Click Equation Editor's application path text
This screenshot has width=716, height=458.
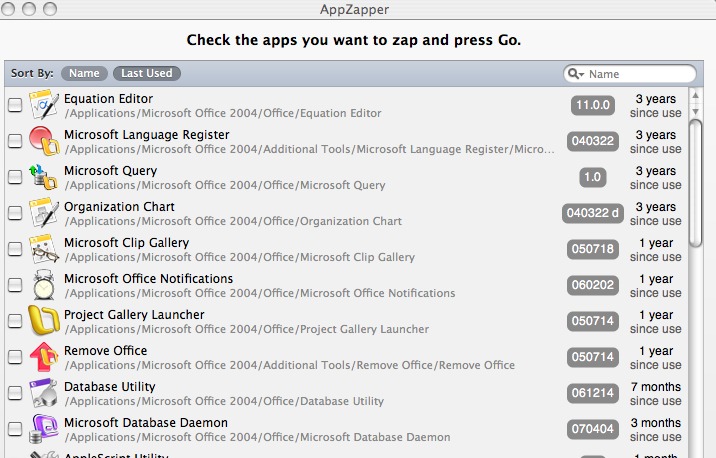coord(223,113)
